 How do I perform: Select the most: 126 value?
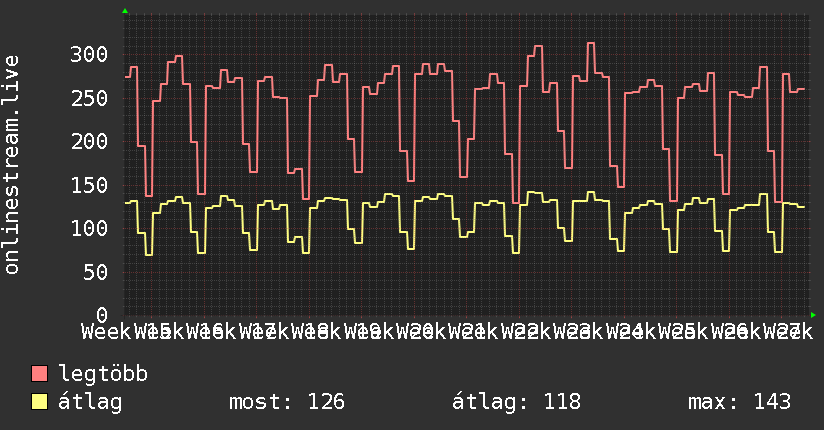pos(287,402)
